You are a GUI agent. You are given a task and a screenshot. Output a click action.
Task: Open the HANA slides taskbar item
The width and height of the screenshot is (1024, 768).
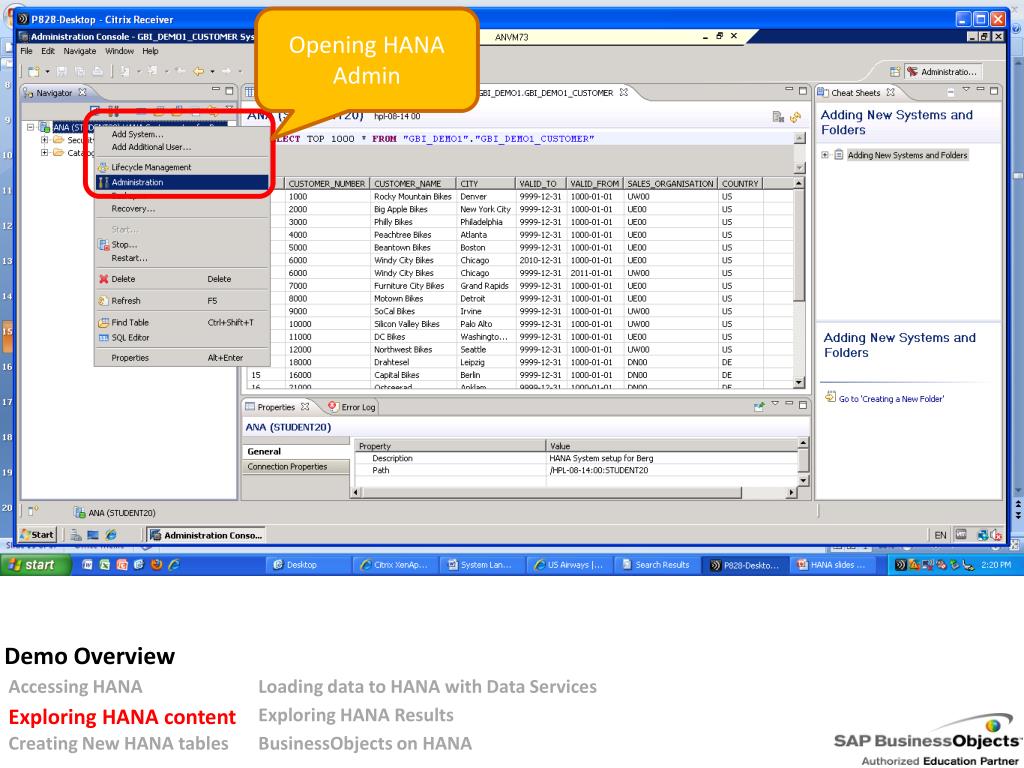coord(832,565)
